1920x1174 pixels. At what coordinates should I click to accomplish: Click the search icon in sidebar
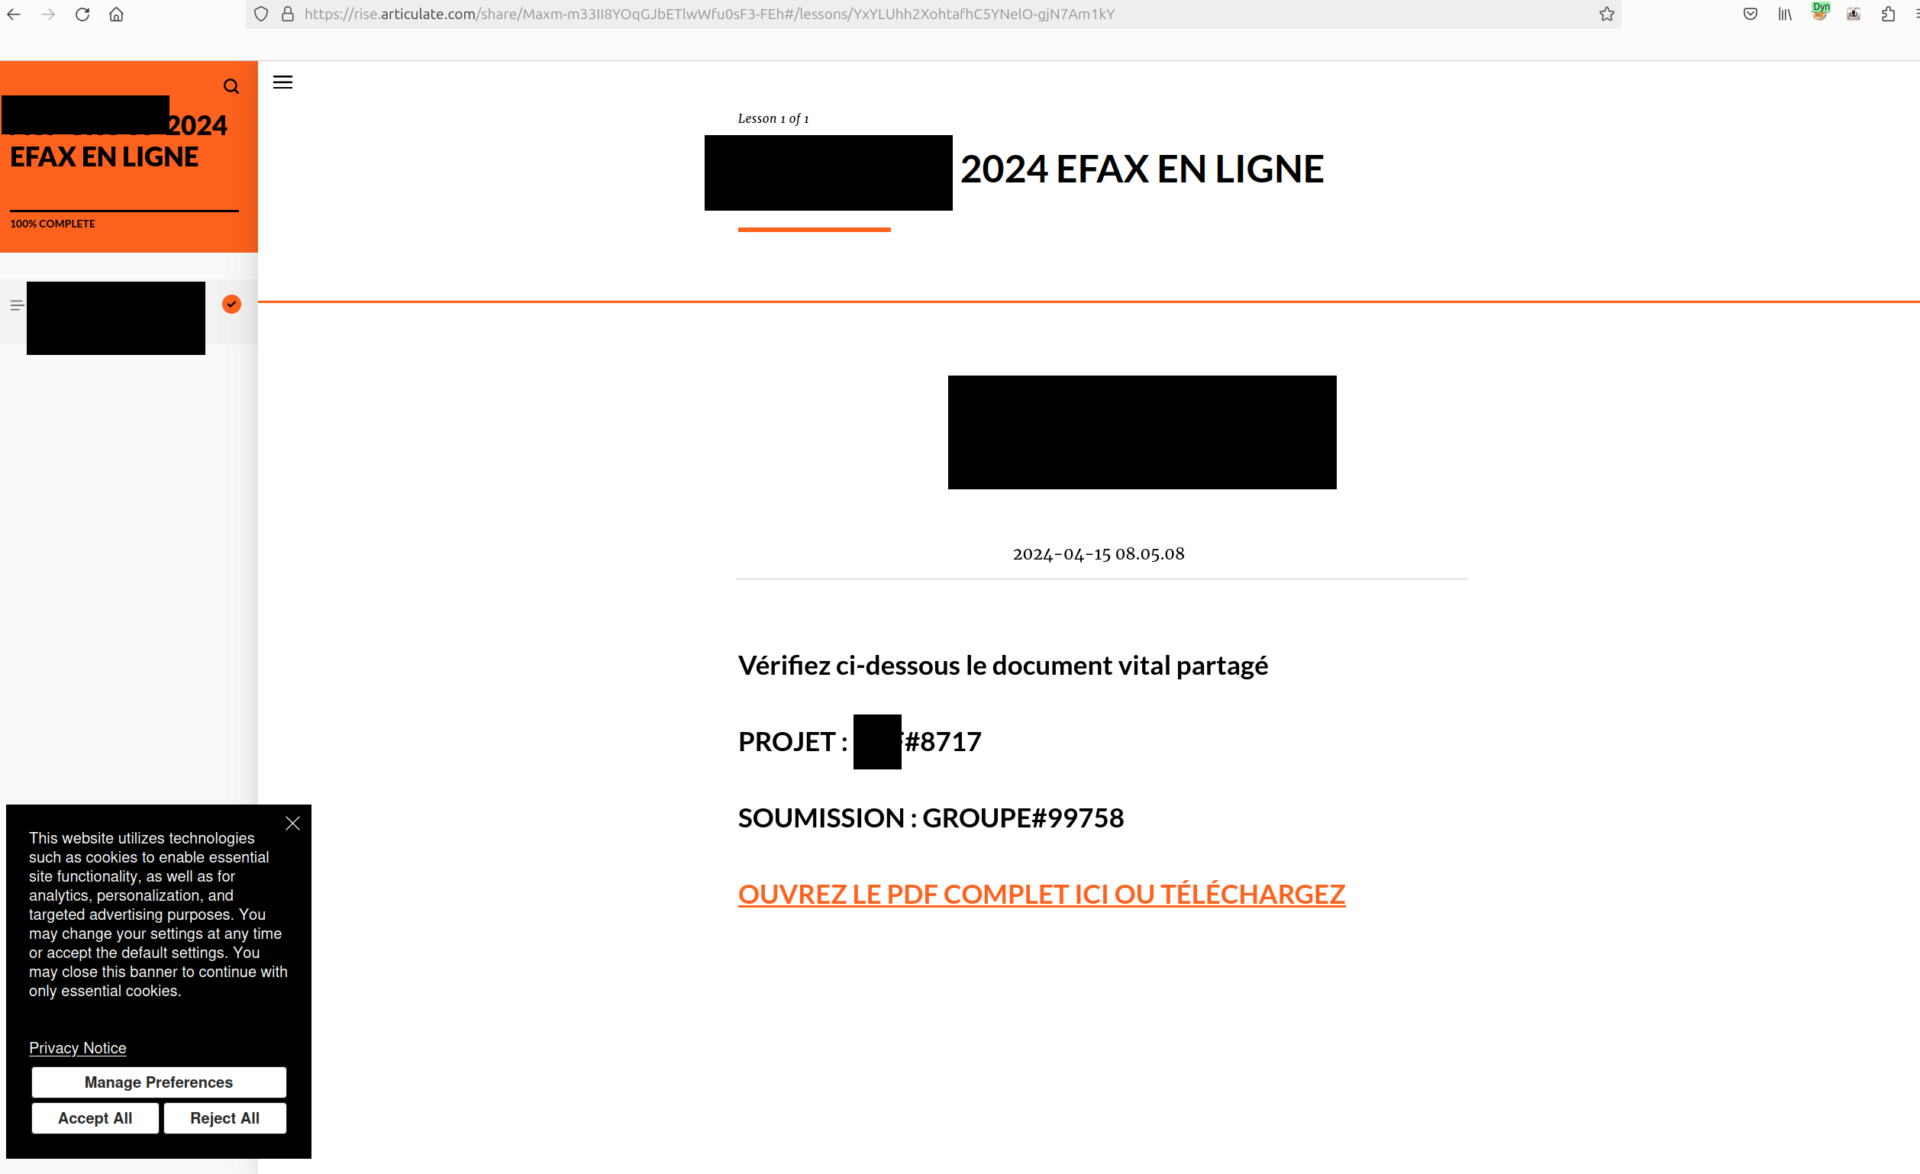pyautogui.click(x=230, y=85)
